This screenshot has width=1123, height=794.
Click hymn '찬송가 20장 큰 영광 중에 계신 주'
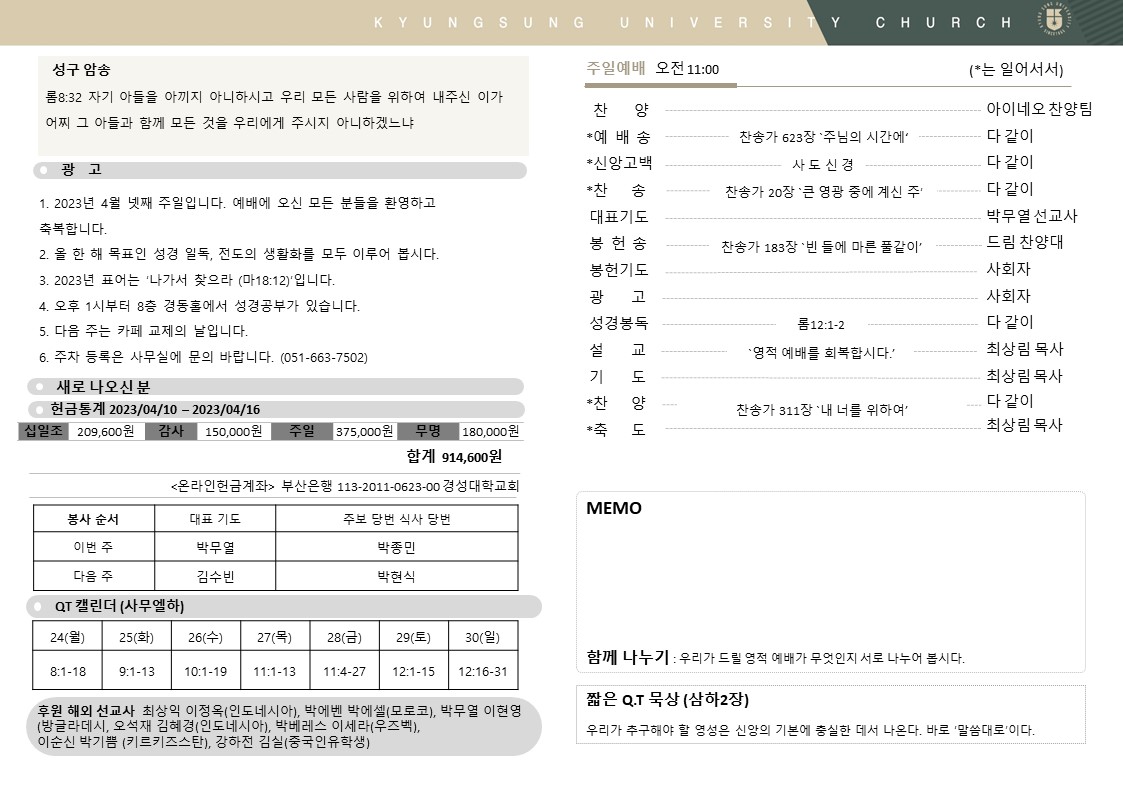click(823, 192)
